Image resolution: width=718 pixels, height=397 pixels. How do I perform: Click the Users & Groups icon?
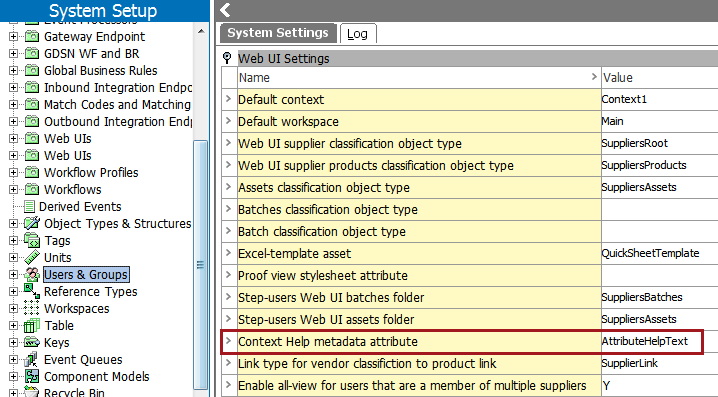coord(32,274)
